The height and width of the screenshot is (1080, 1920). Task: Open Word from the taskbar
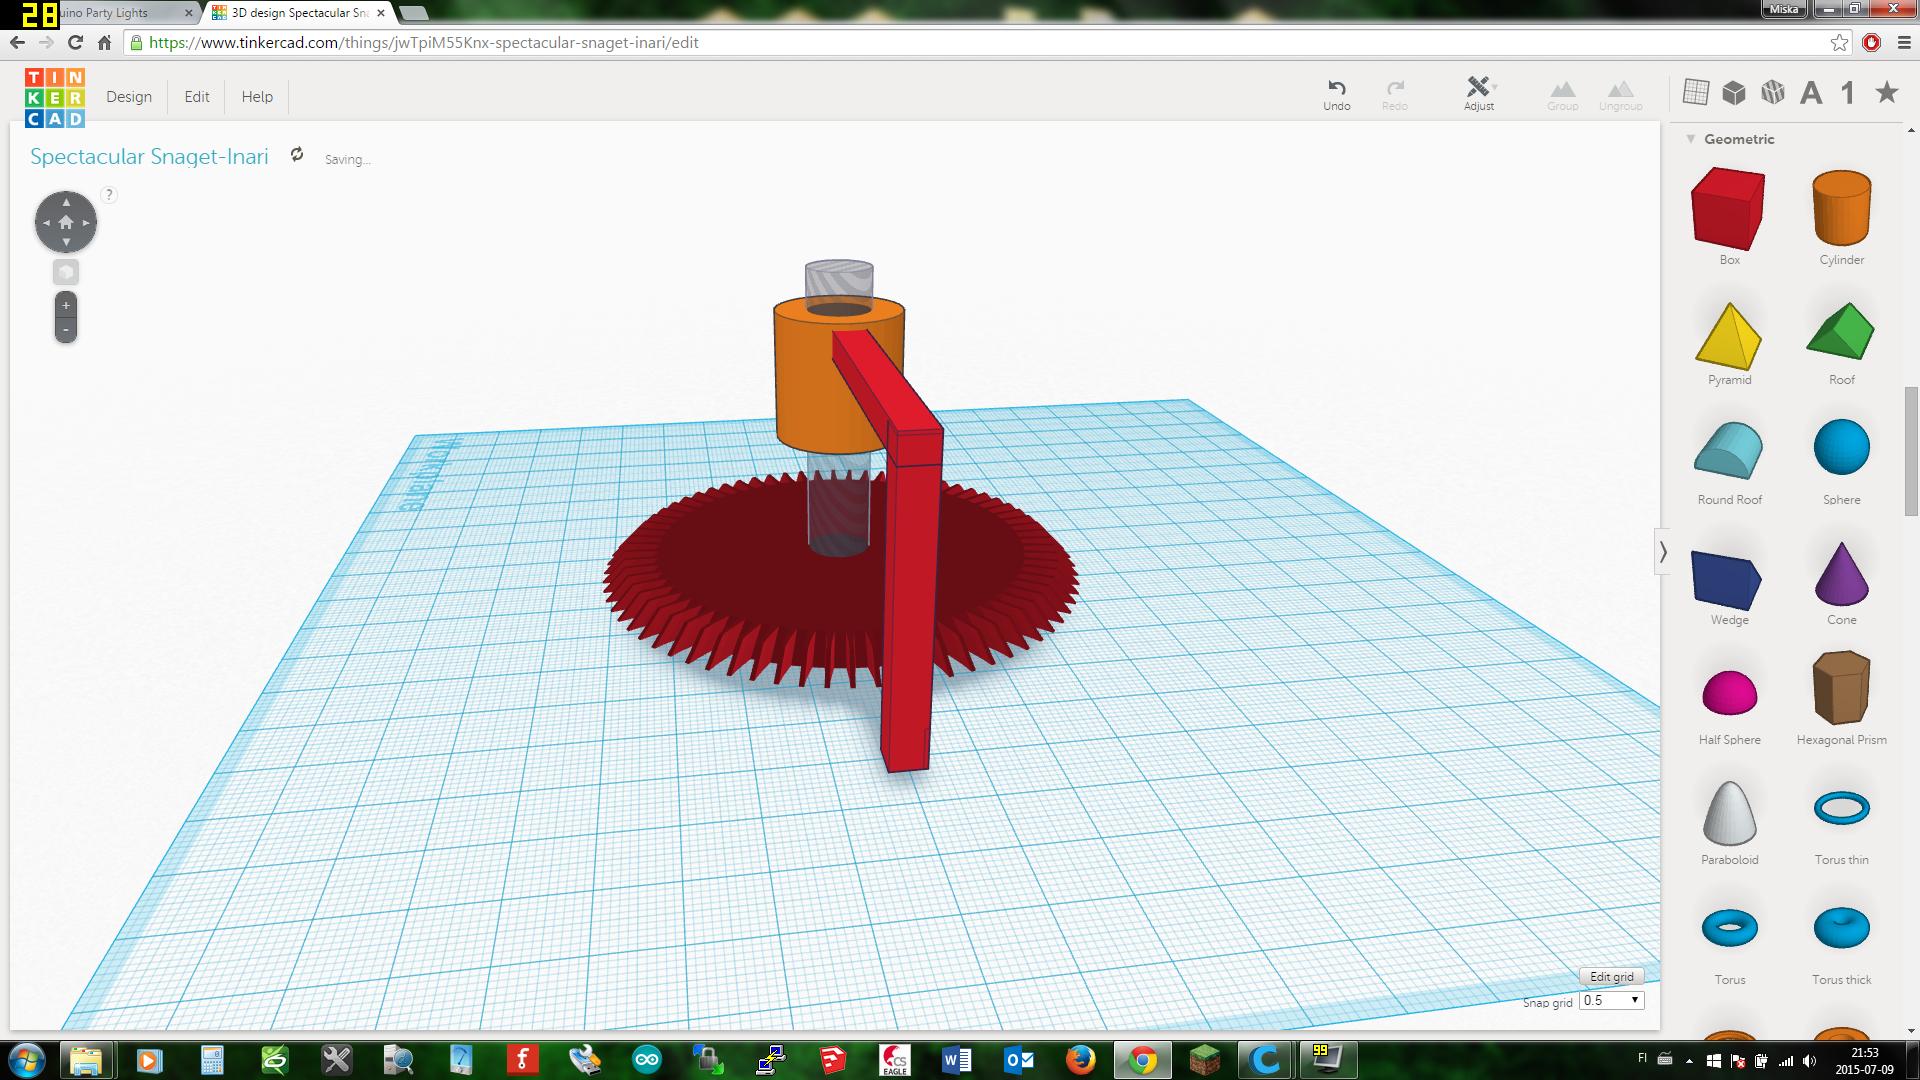[x=957, y=1060]
